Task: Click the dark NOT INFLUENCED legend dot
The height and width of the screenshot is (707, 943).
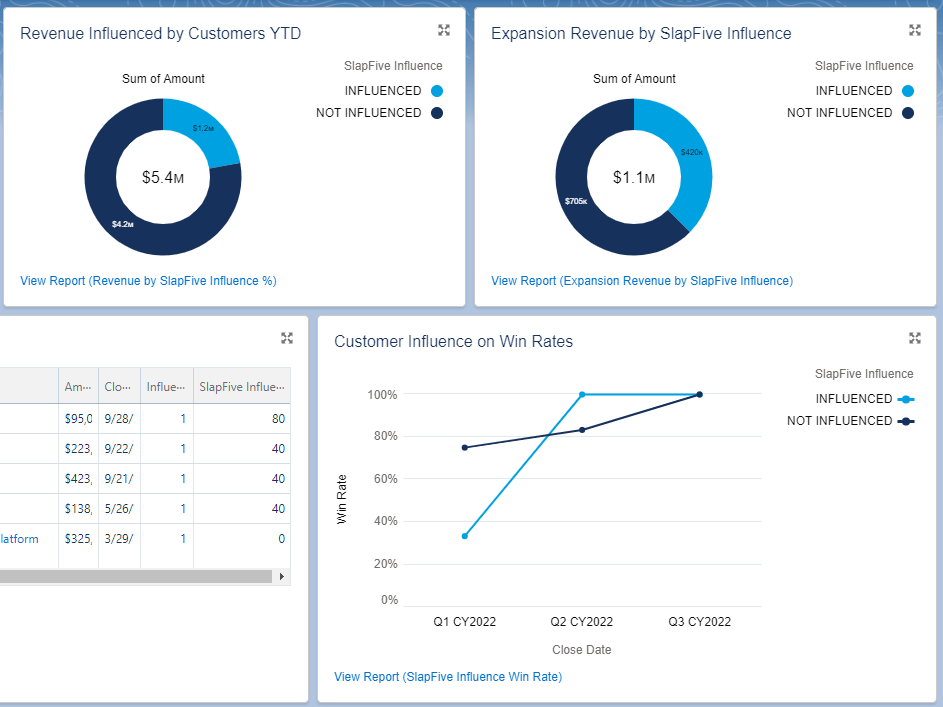Action: coord(437,112)
